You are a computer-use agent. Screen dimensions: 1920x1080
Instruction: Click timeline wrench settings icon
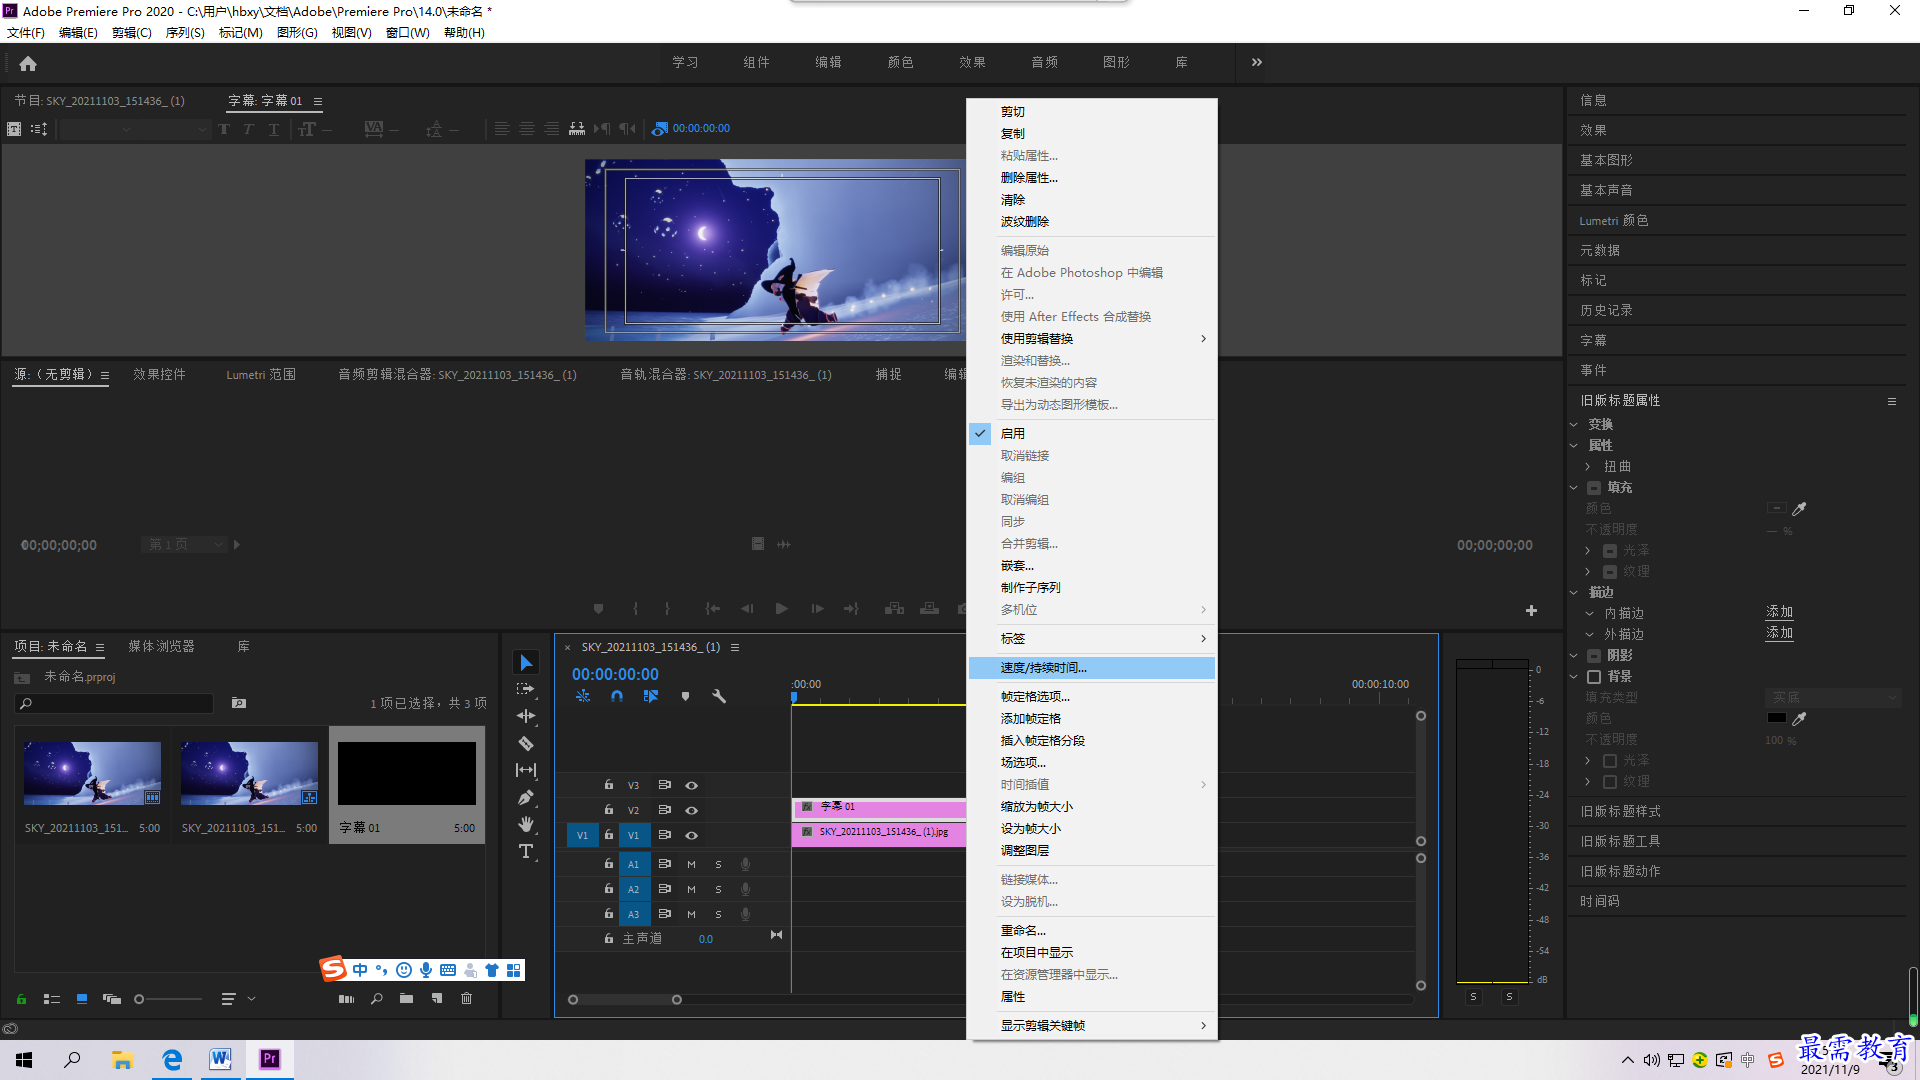pyautogui.click(x=719, y=696)
